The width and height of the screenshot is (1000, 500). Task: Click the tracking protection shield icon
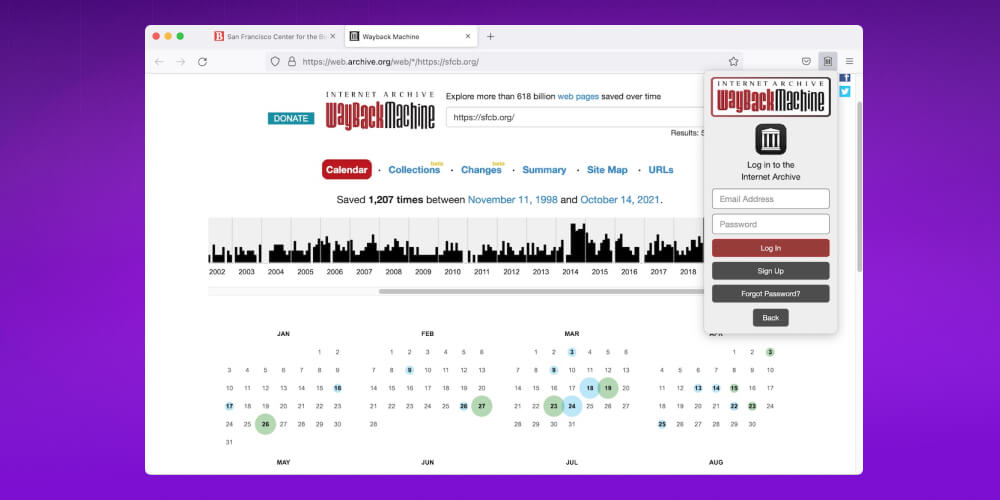coord(274,61)
